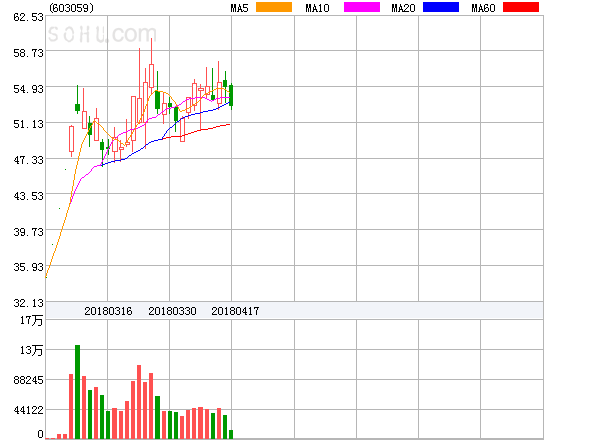Click the 13万 volume axis label
Viewport: 600px width, 440px height.
pos(32,350)
